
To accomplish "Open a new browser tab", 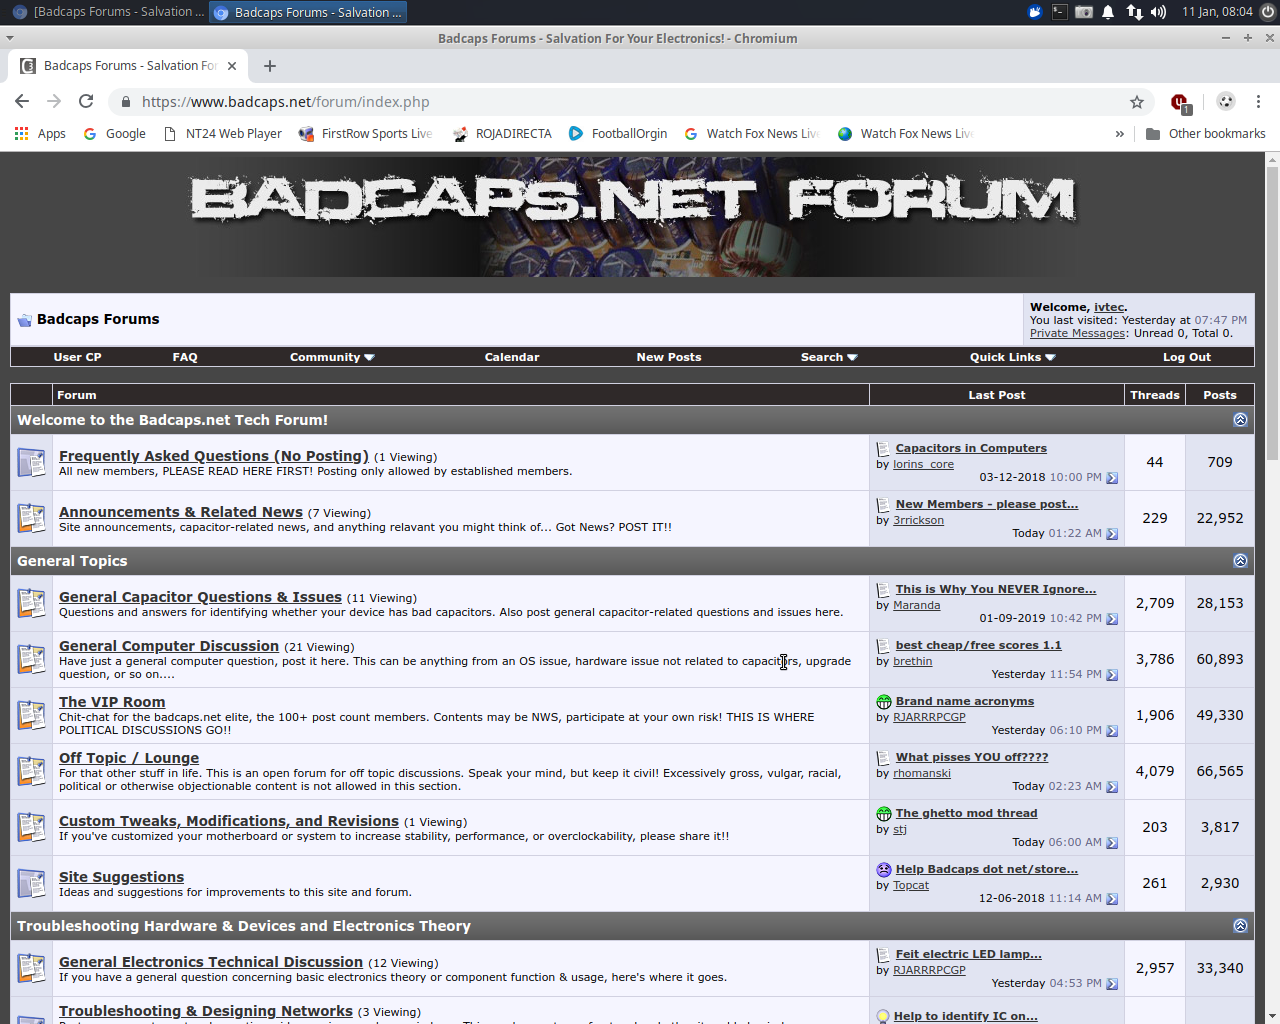I will (x=270, y=66).
